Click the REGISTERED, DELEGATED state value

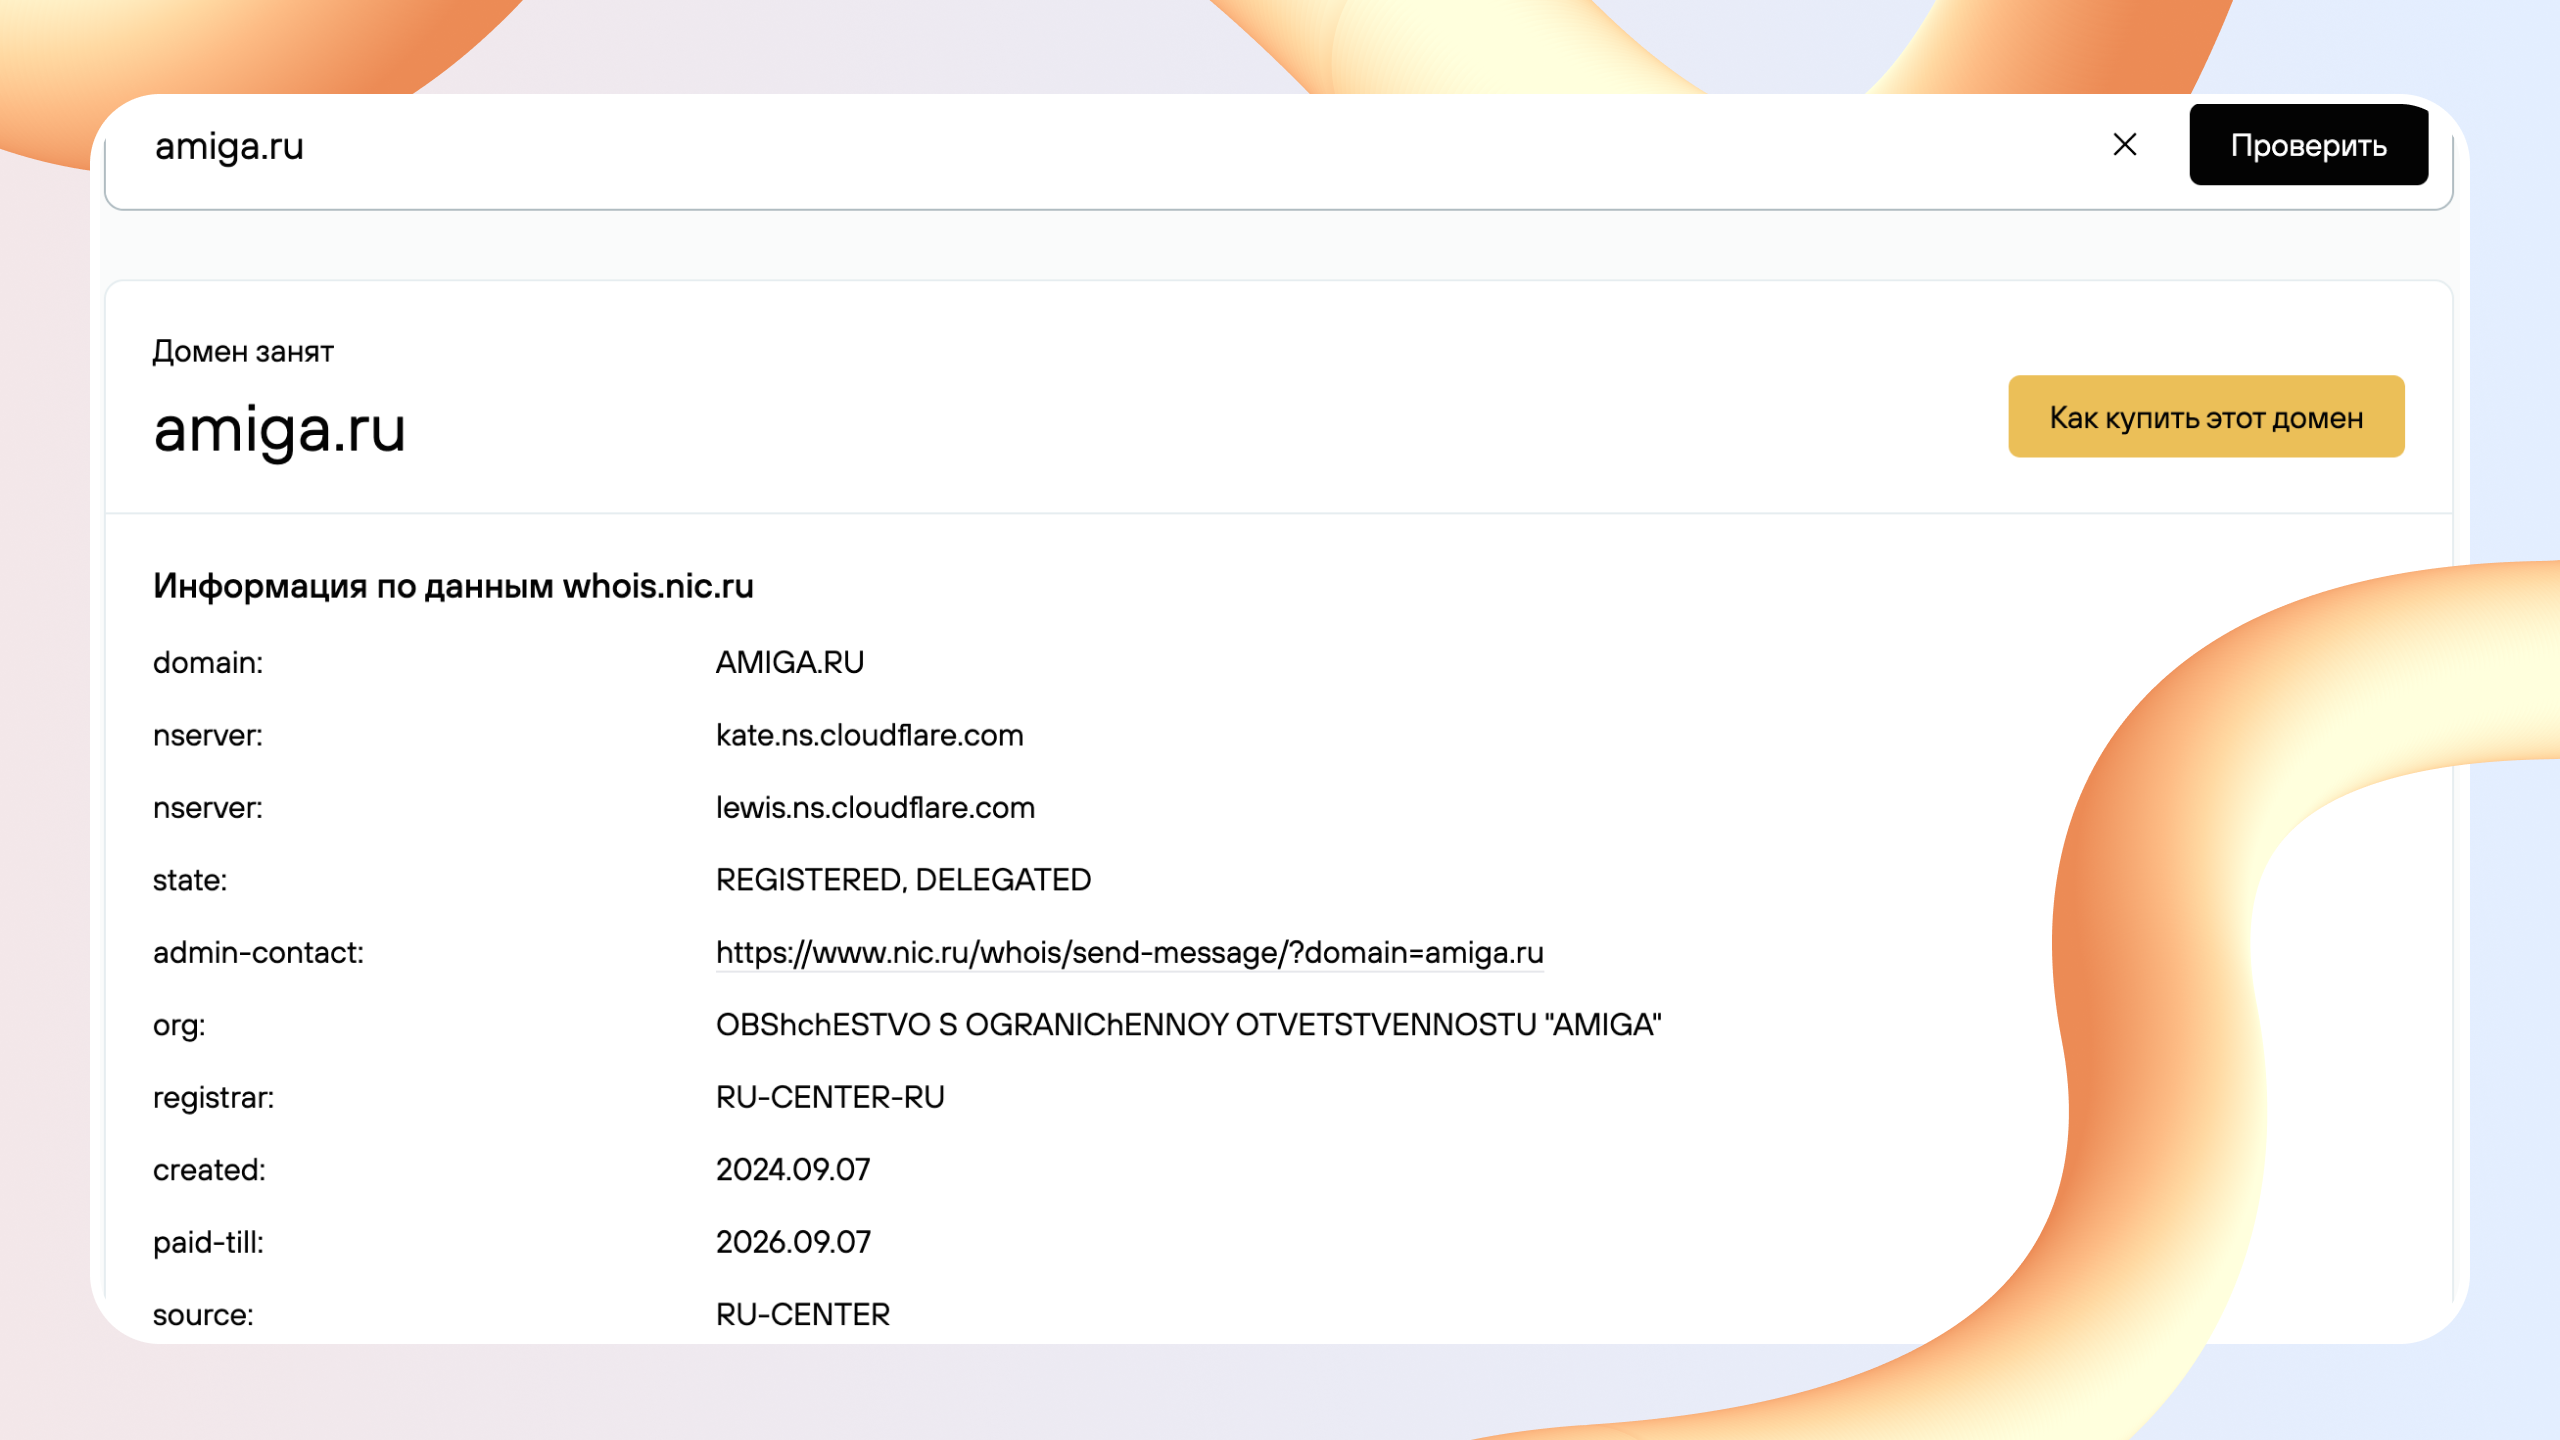point(903,880)
